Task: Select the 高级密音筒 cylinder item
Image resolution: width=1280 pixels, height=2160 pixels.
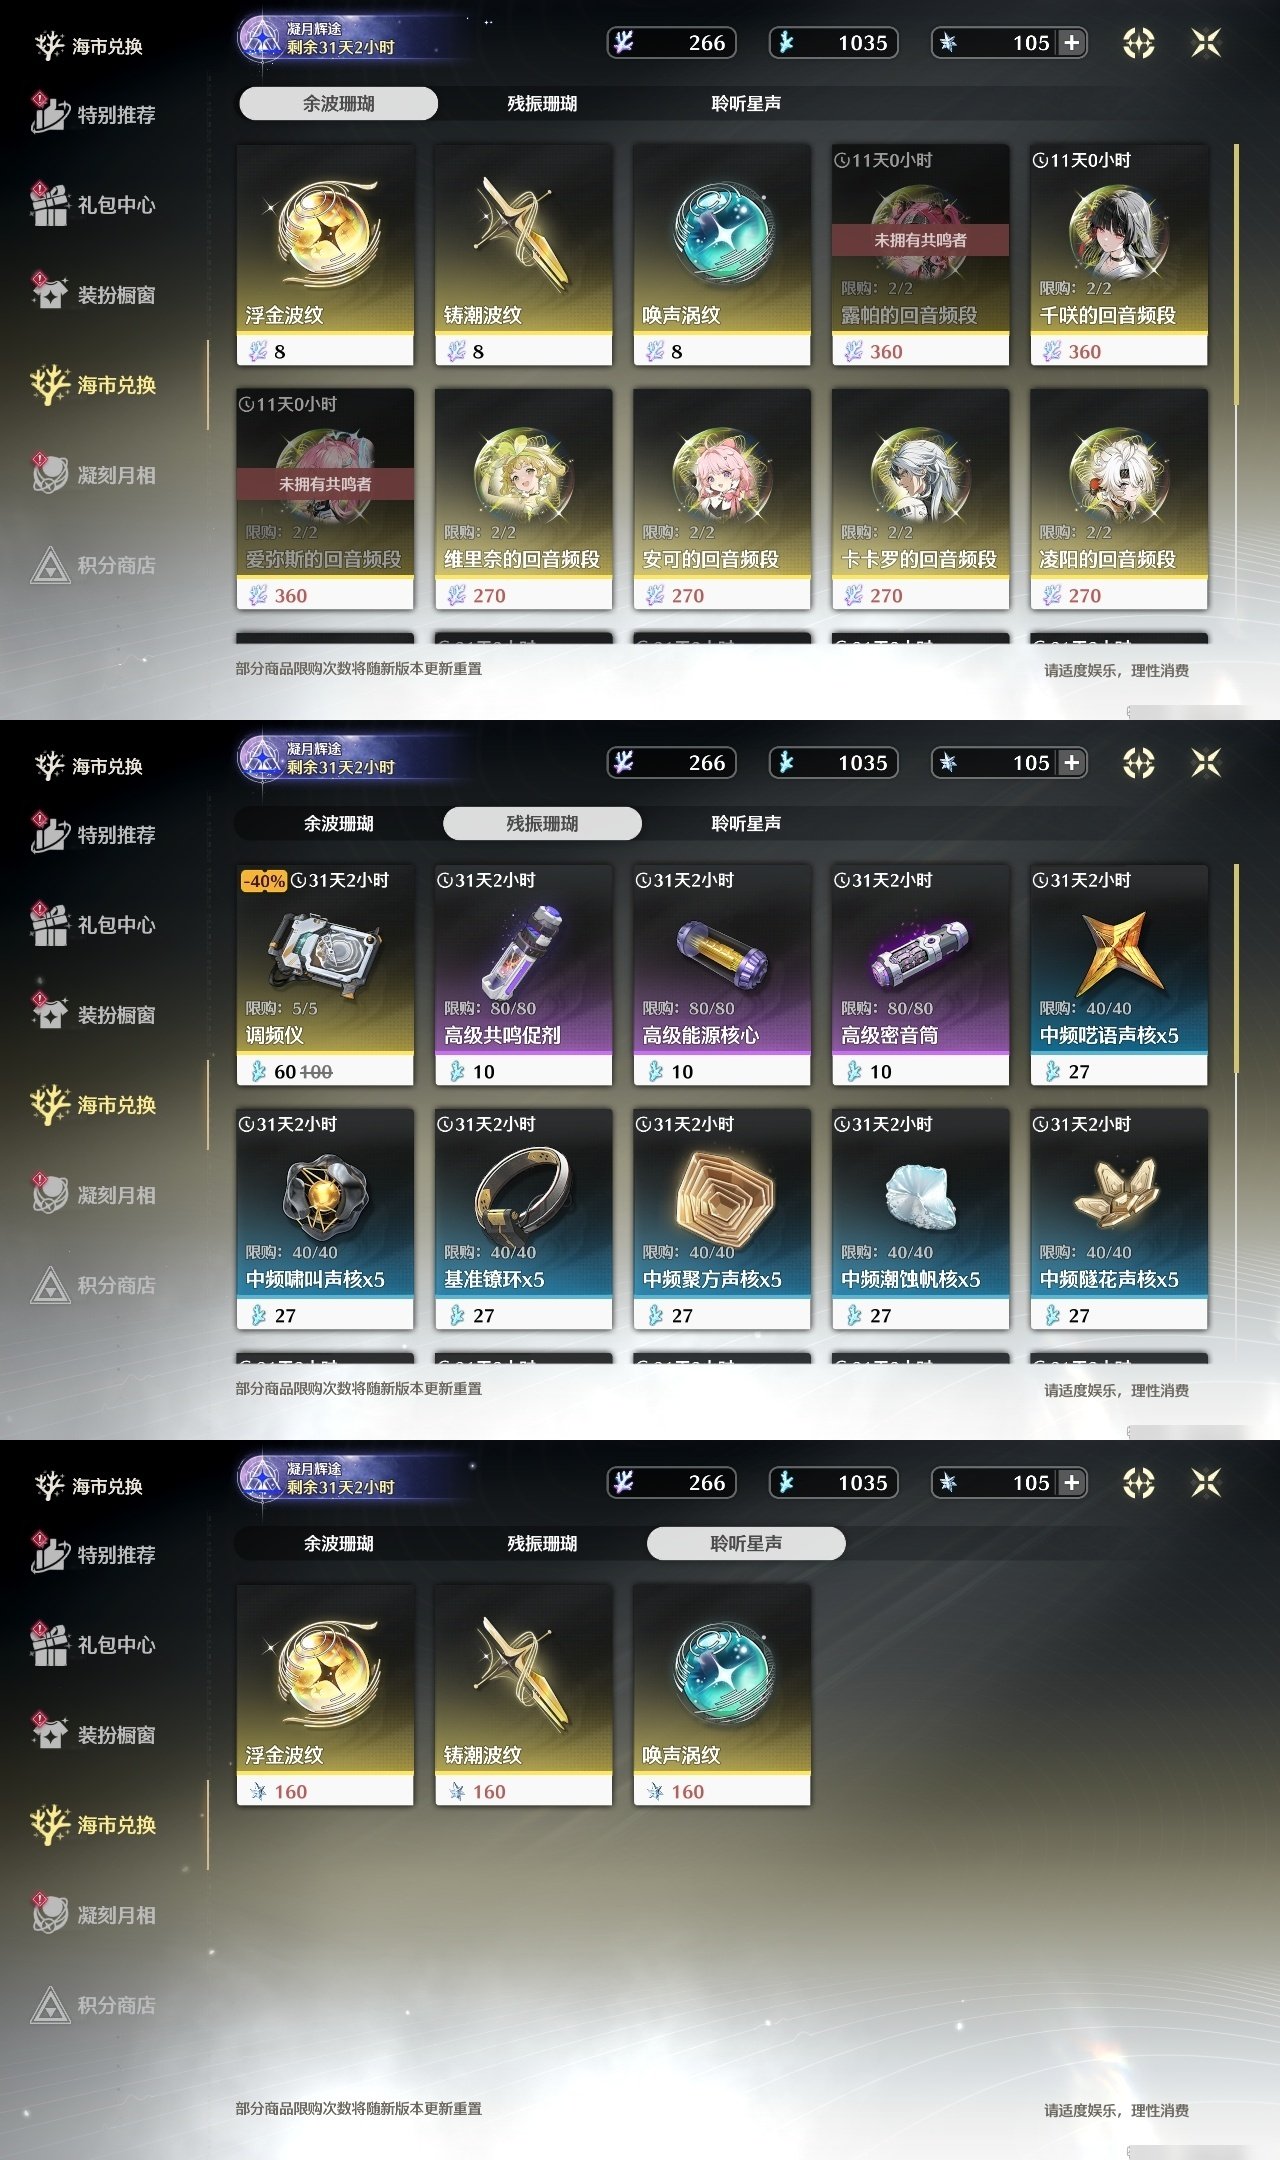Action: click(920, 975)
